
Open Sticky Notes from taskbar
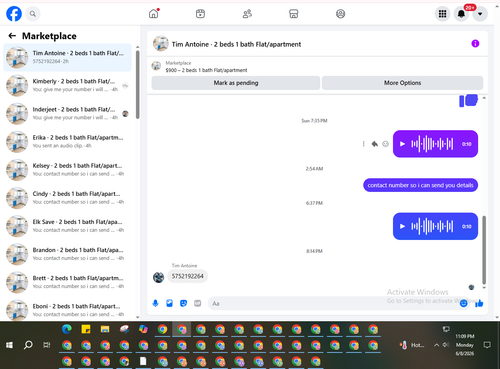86,329
